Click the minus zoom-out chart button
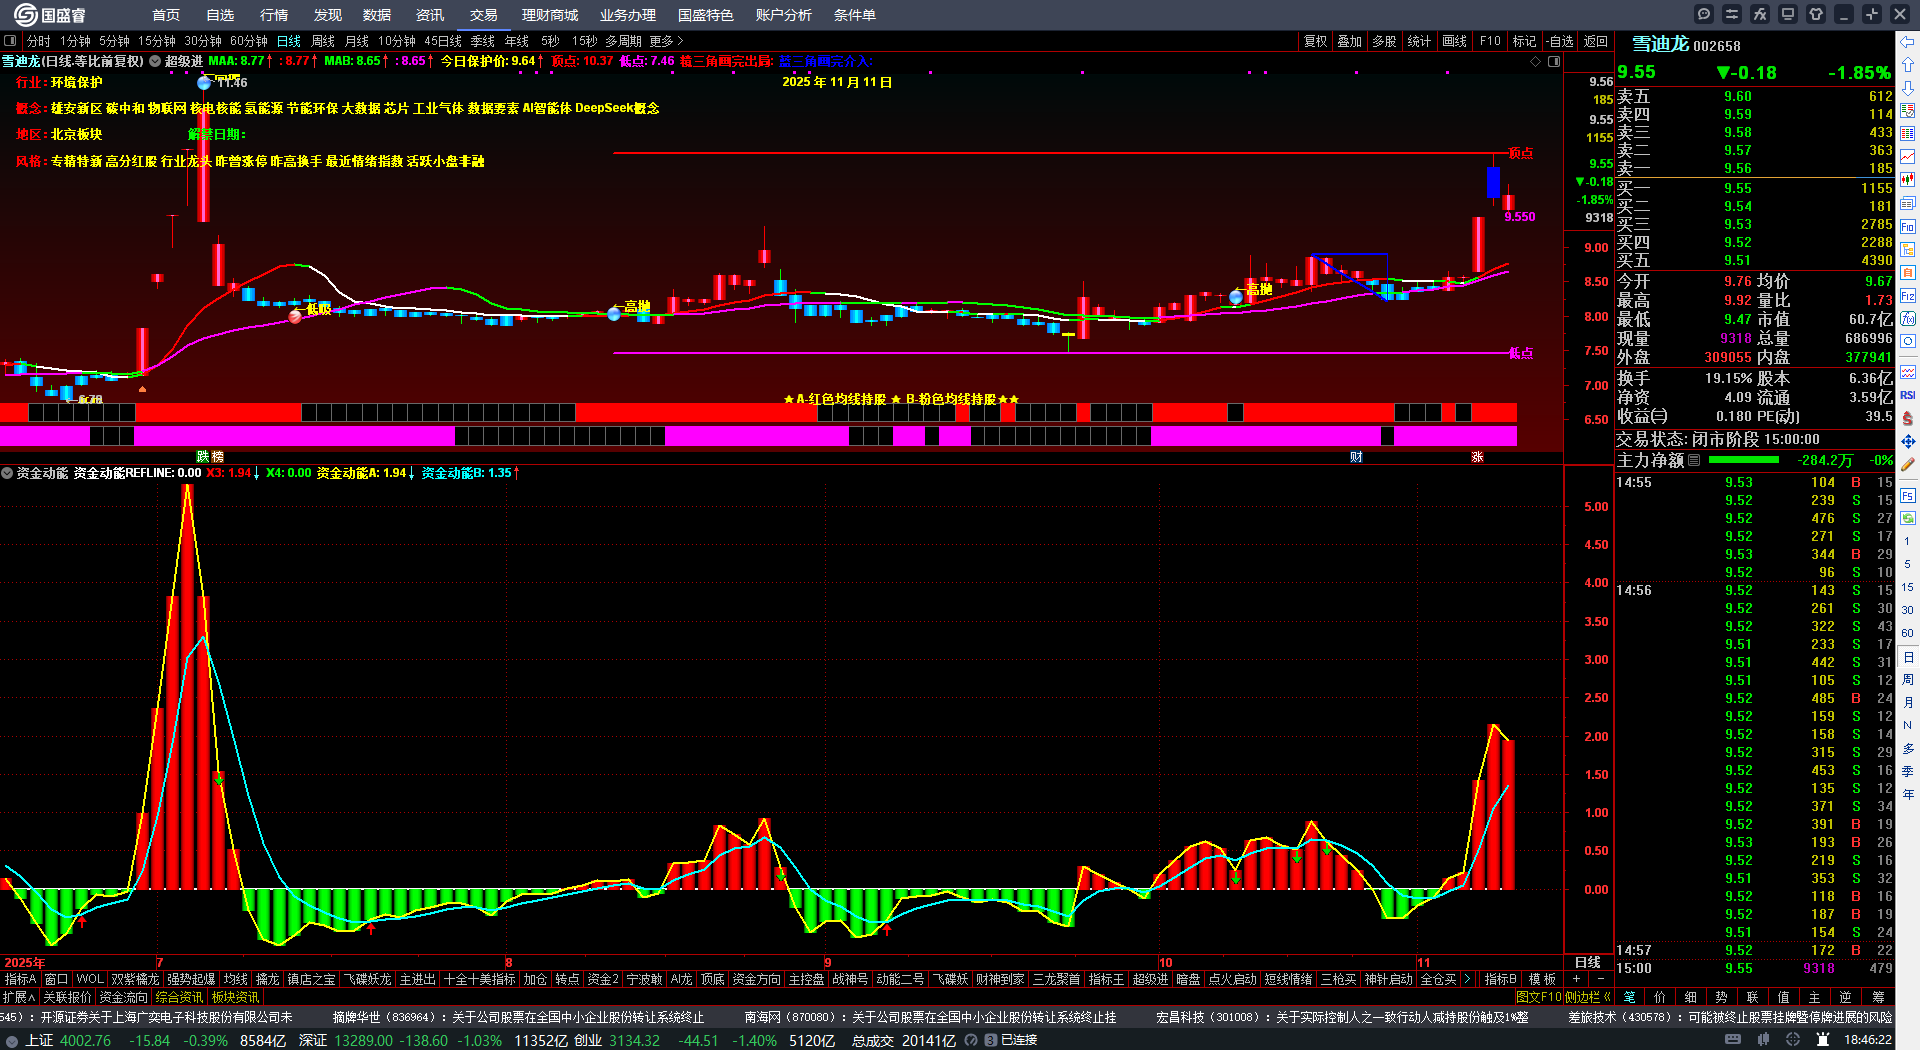Screen dimensions: 1920x1050 coord(1600,979)
